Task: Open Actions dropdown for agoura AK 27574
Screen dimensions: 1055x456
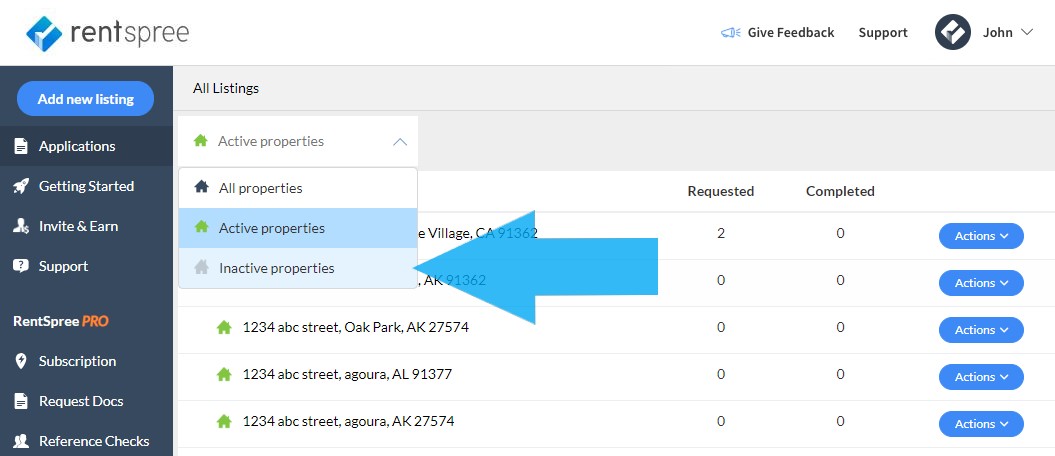Action: point(981,424)
